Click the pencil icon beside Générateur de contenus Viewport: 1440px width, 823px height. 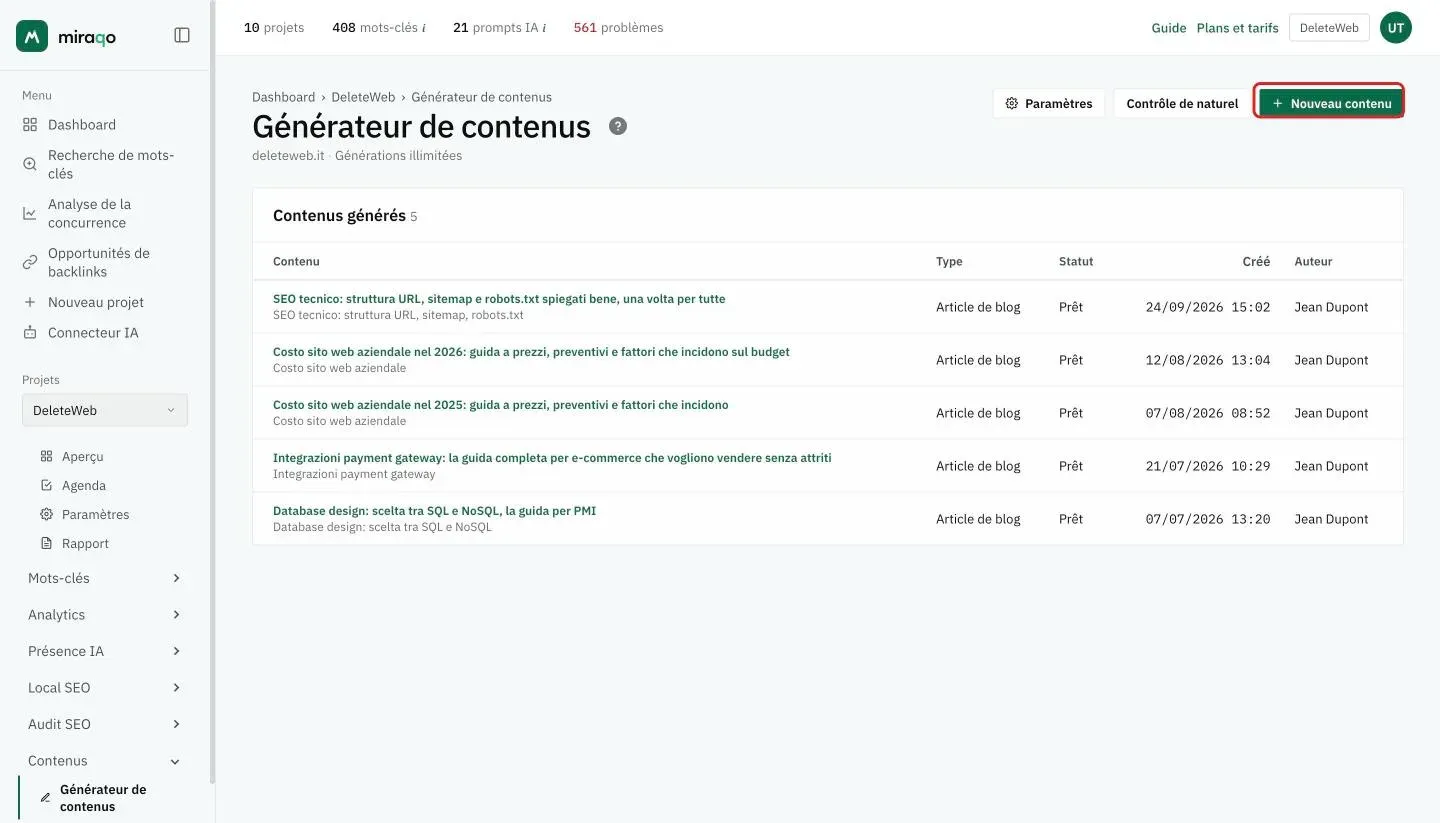(x=45, y=798)
